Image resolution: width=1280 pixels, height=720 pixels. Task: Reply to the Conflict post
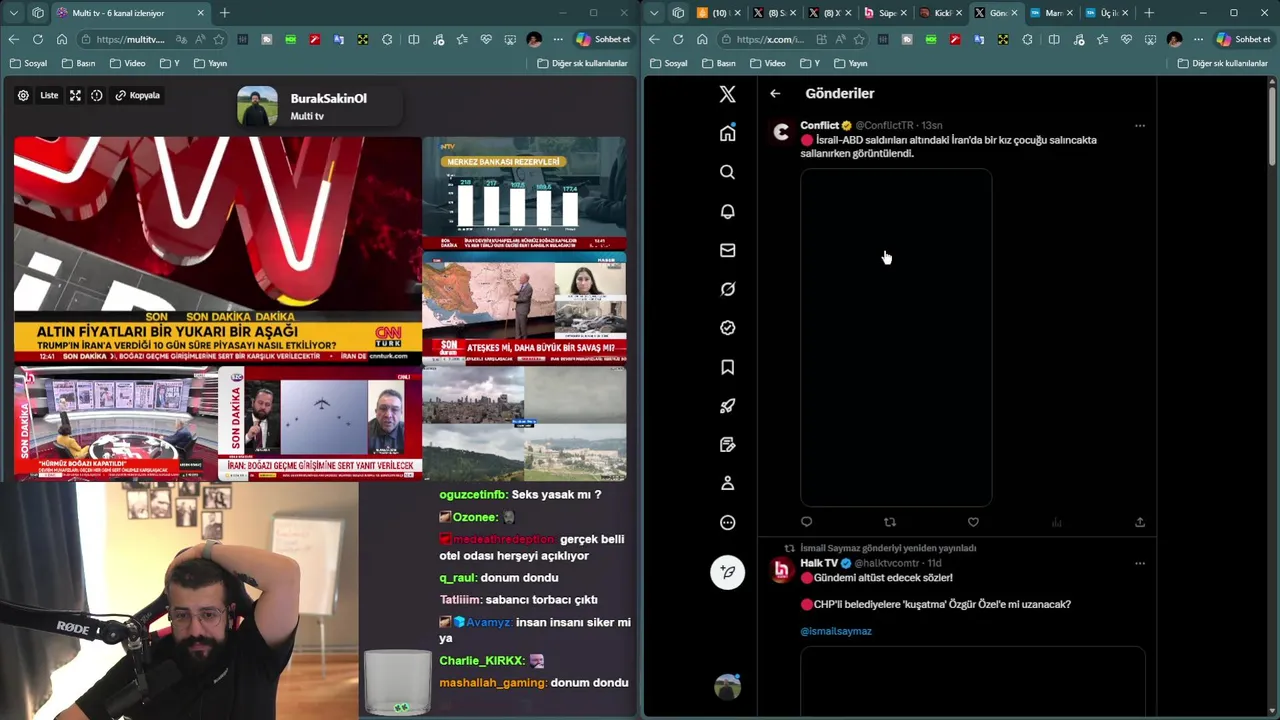[x=807, y=522]
